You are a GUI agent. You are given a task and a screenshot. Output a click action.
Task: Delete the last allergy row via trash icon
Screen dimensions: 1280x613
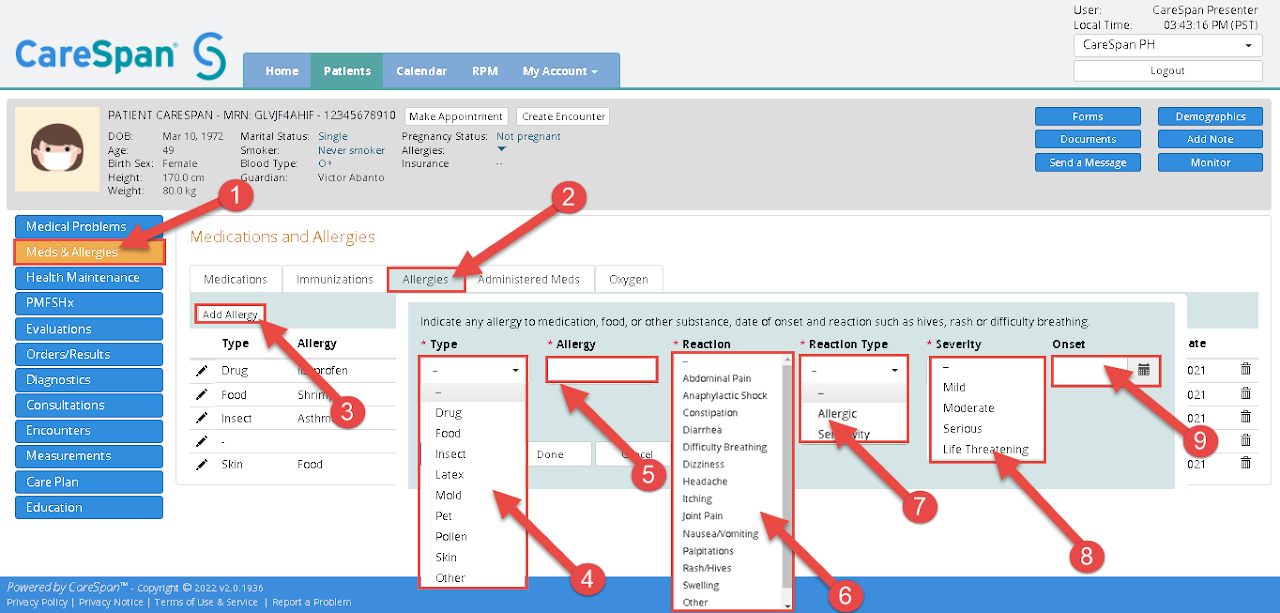point(1245,463)
